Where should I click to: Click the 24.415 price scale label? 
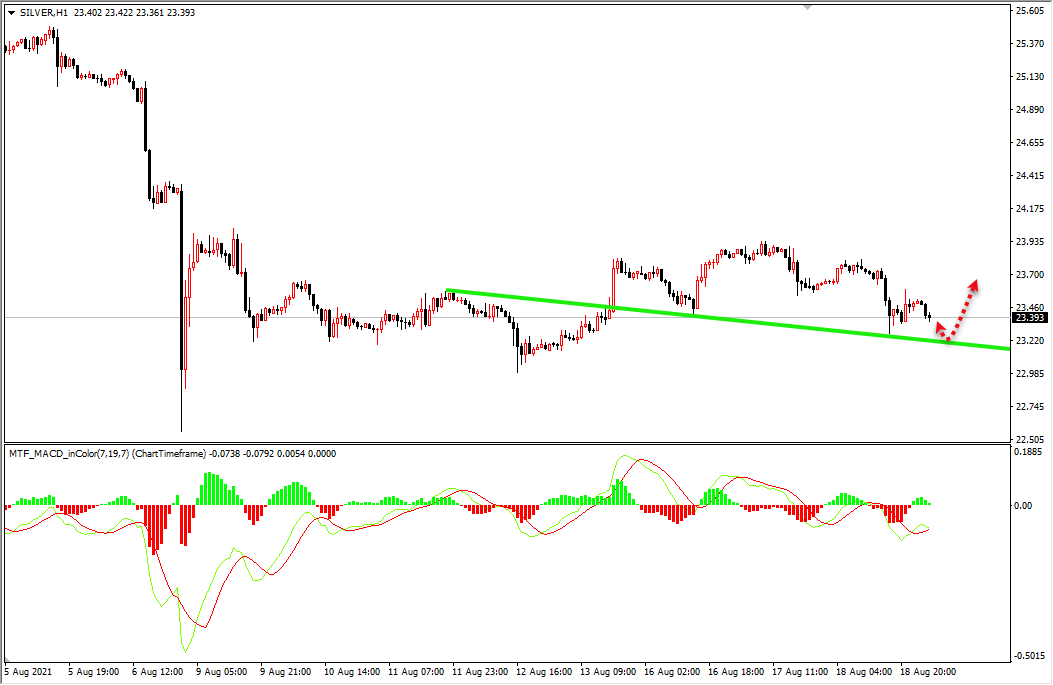coord(1030,176)
